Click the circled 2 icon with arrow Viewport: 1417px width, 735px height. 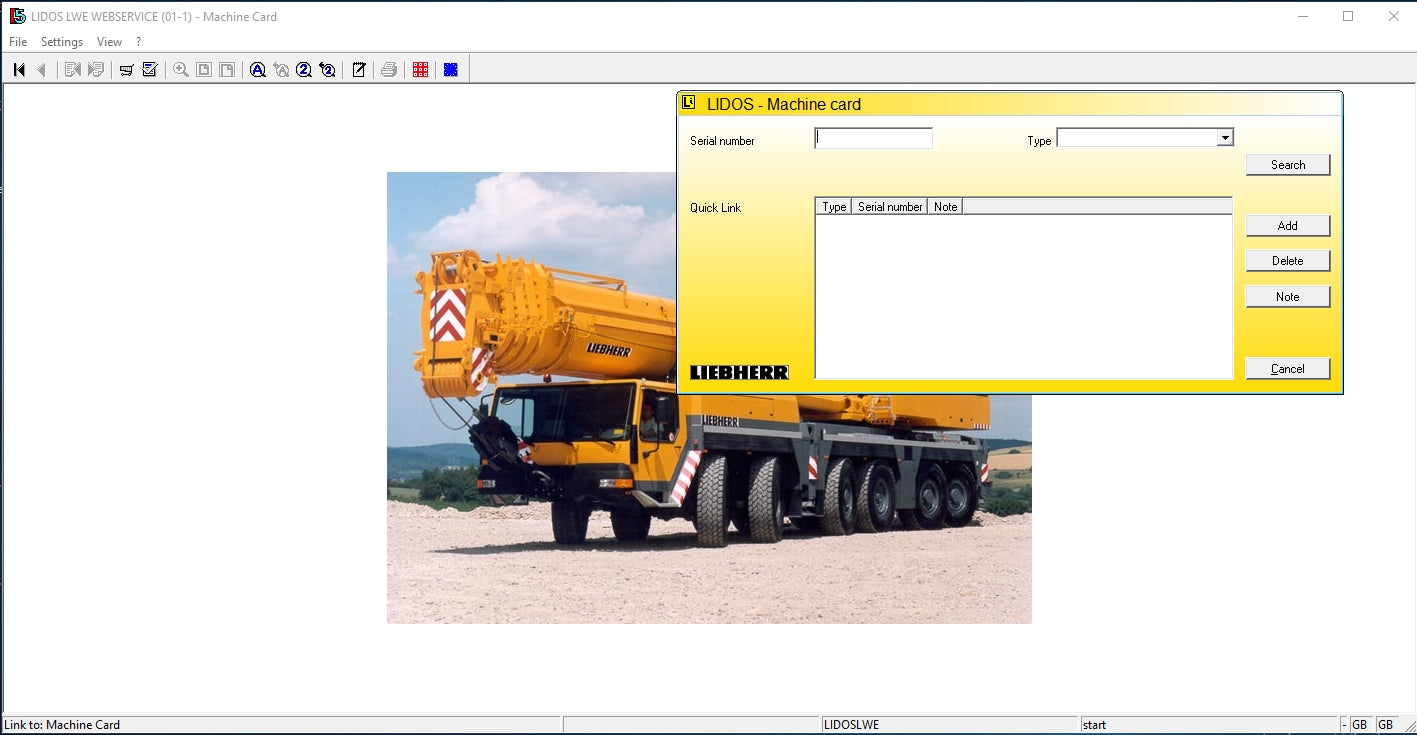(327, 70)
